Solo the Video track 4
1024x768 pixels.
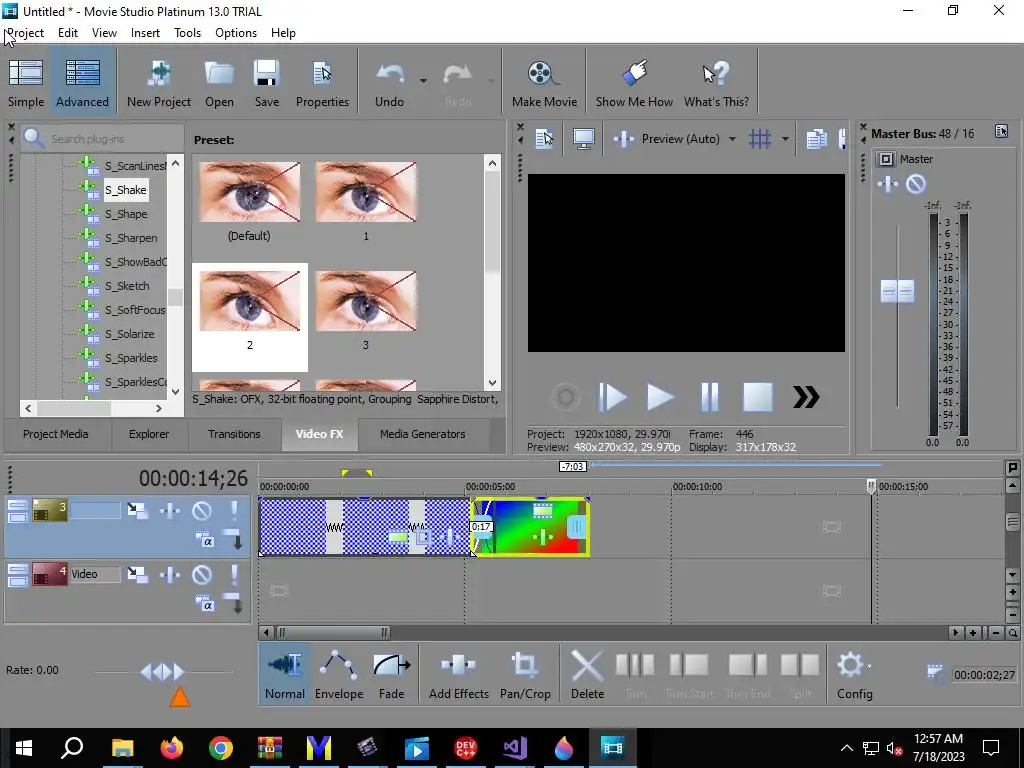tap(234, 575)
